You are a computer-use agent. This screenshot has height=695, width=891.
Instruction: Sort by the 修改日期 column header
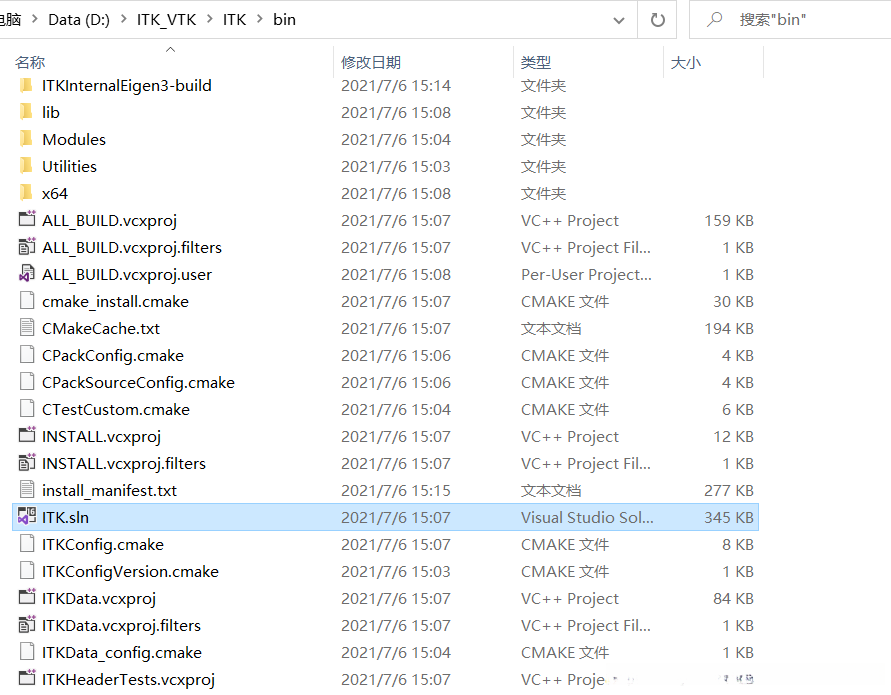371,63
